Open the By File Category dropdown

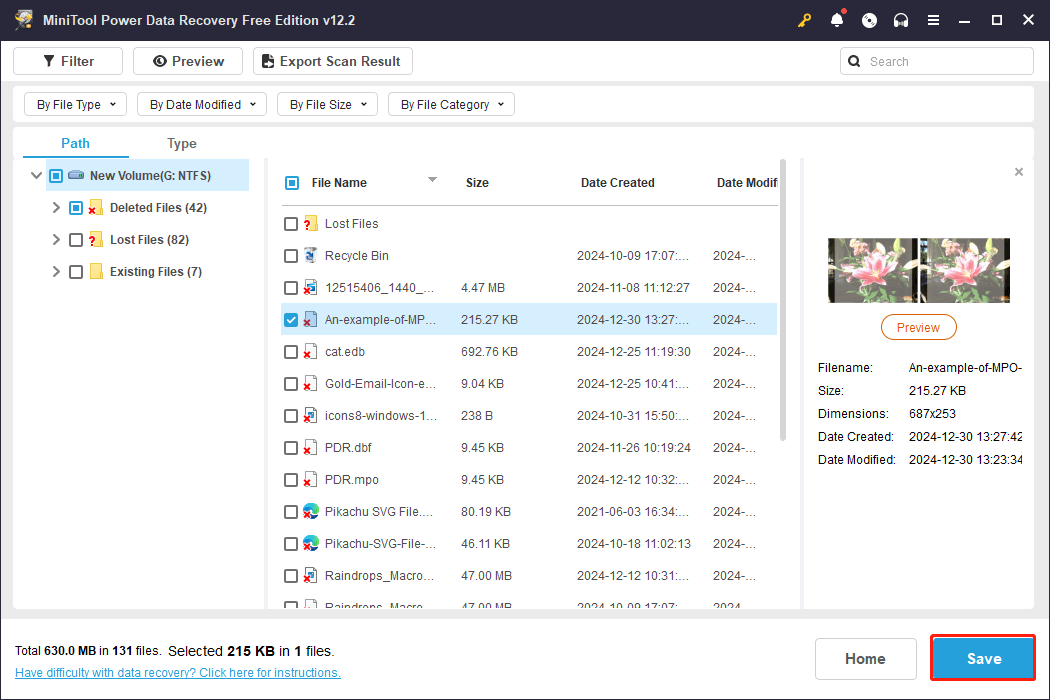click(451, 104)
